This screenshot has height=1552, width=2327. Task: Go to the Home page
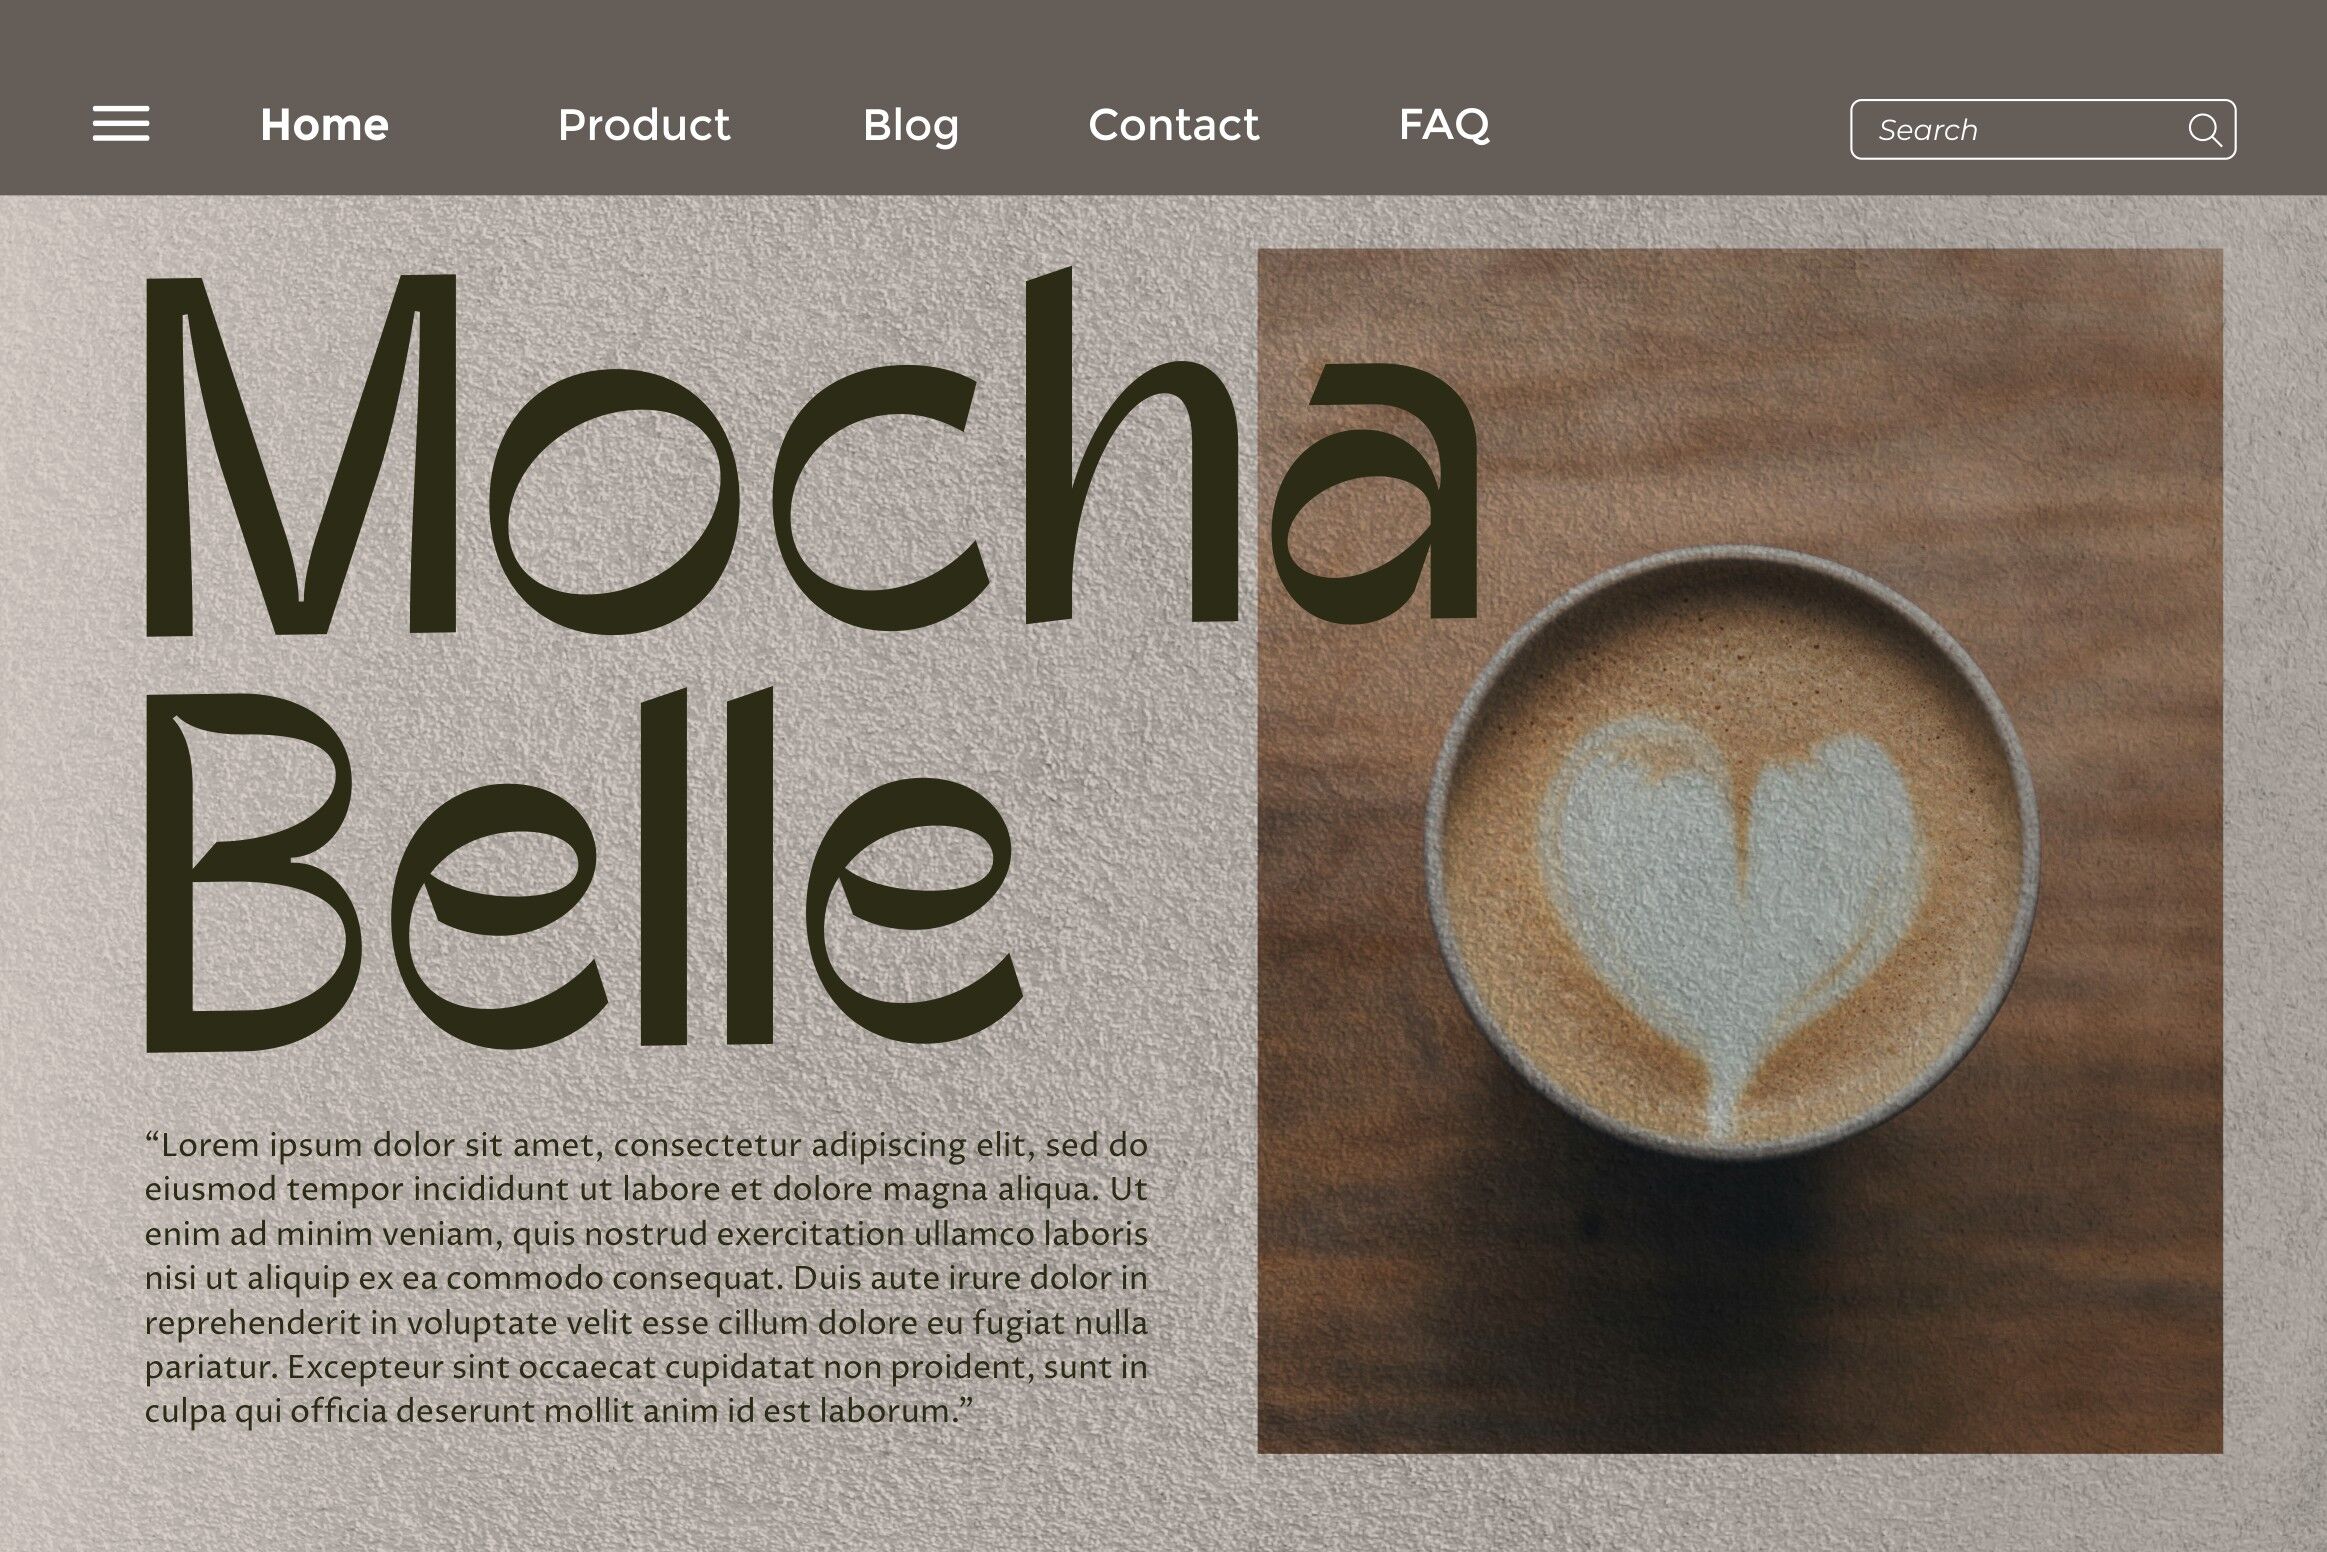pyautogui.click(x=324, y=125)
